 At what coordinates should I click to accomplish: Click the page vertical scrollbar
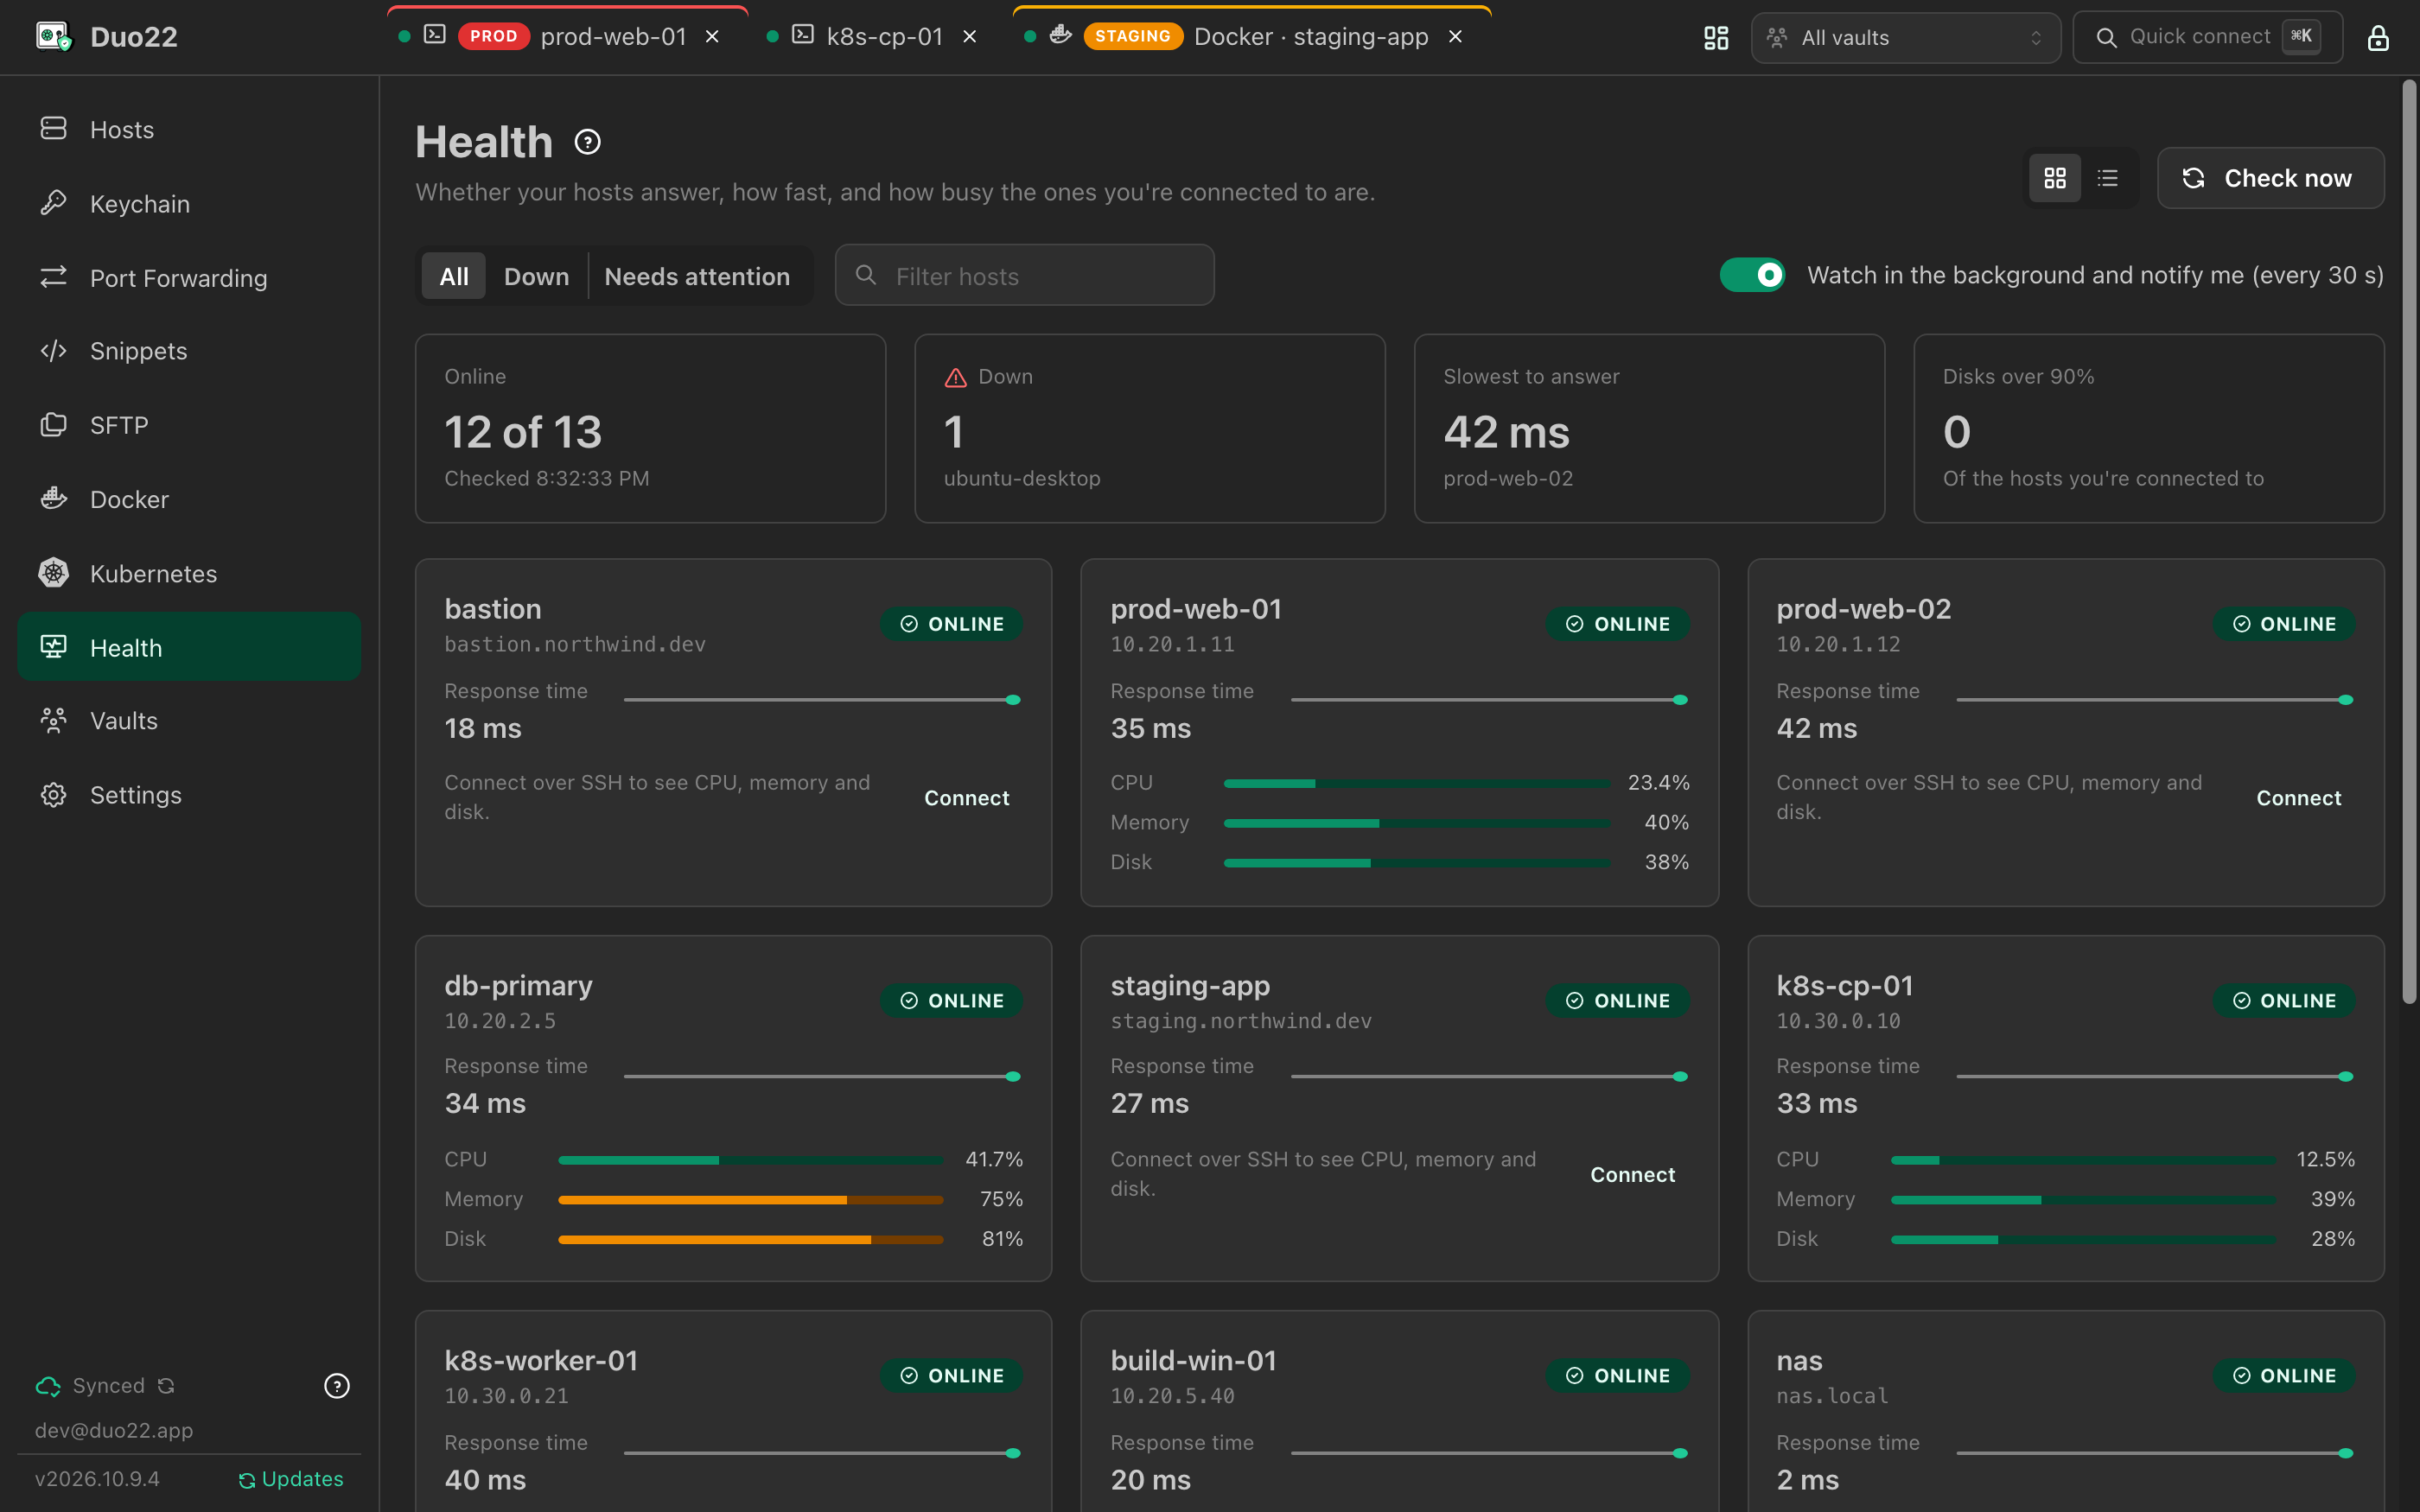2409,540
